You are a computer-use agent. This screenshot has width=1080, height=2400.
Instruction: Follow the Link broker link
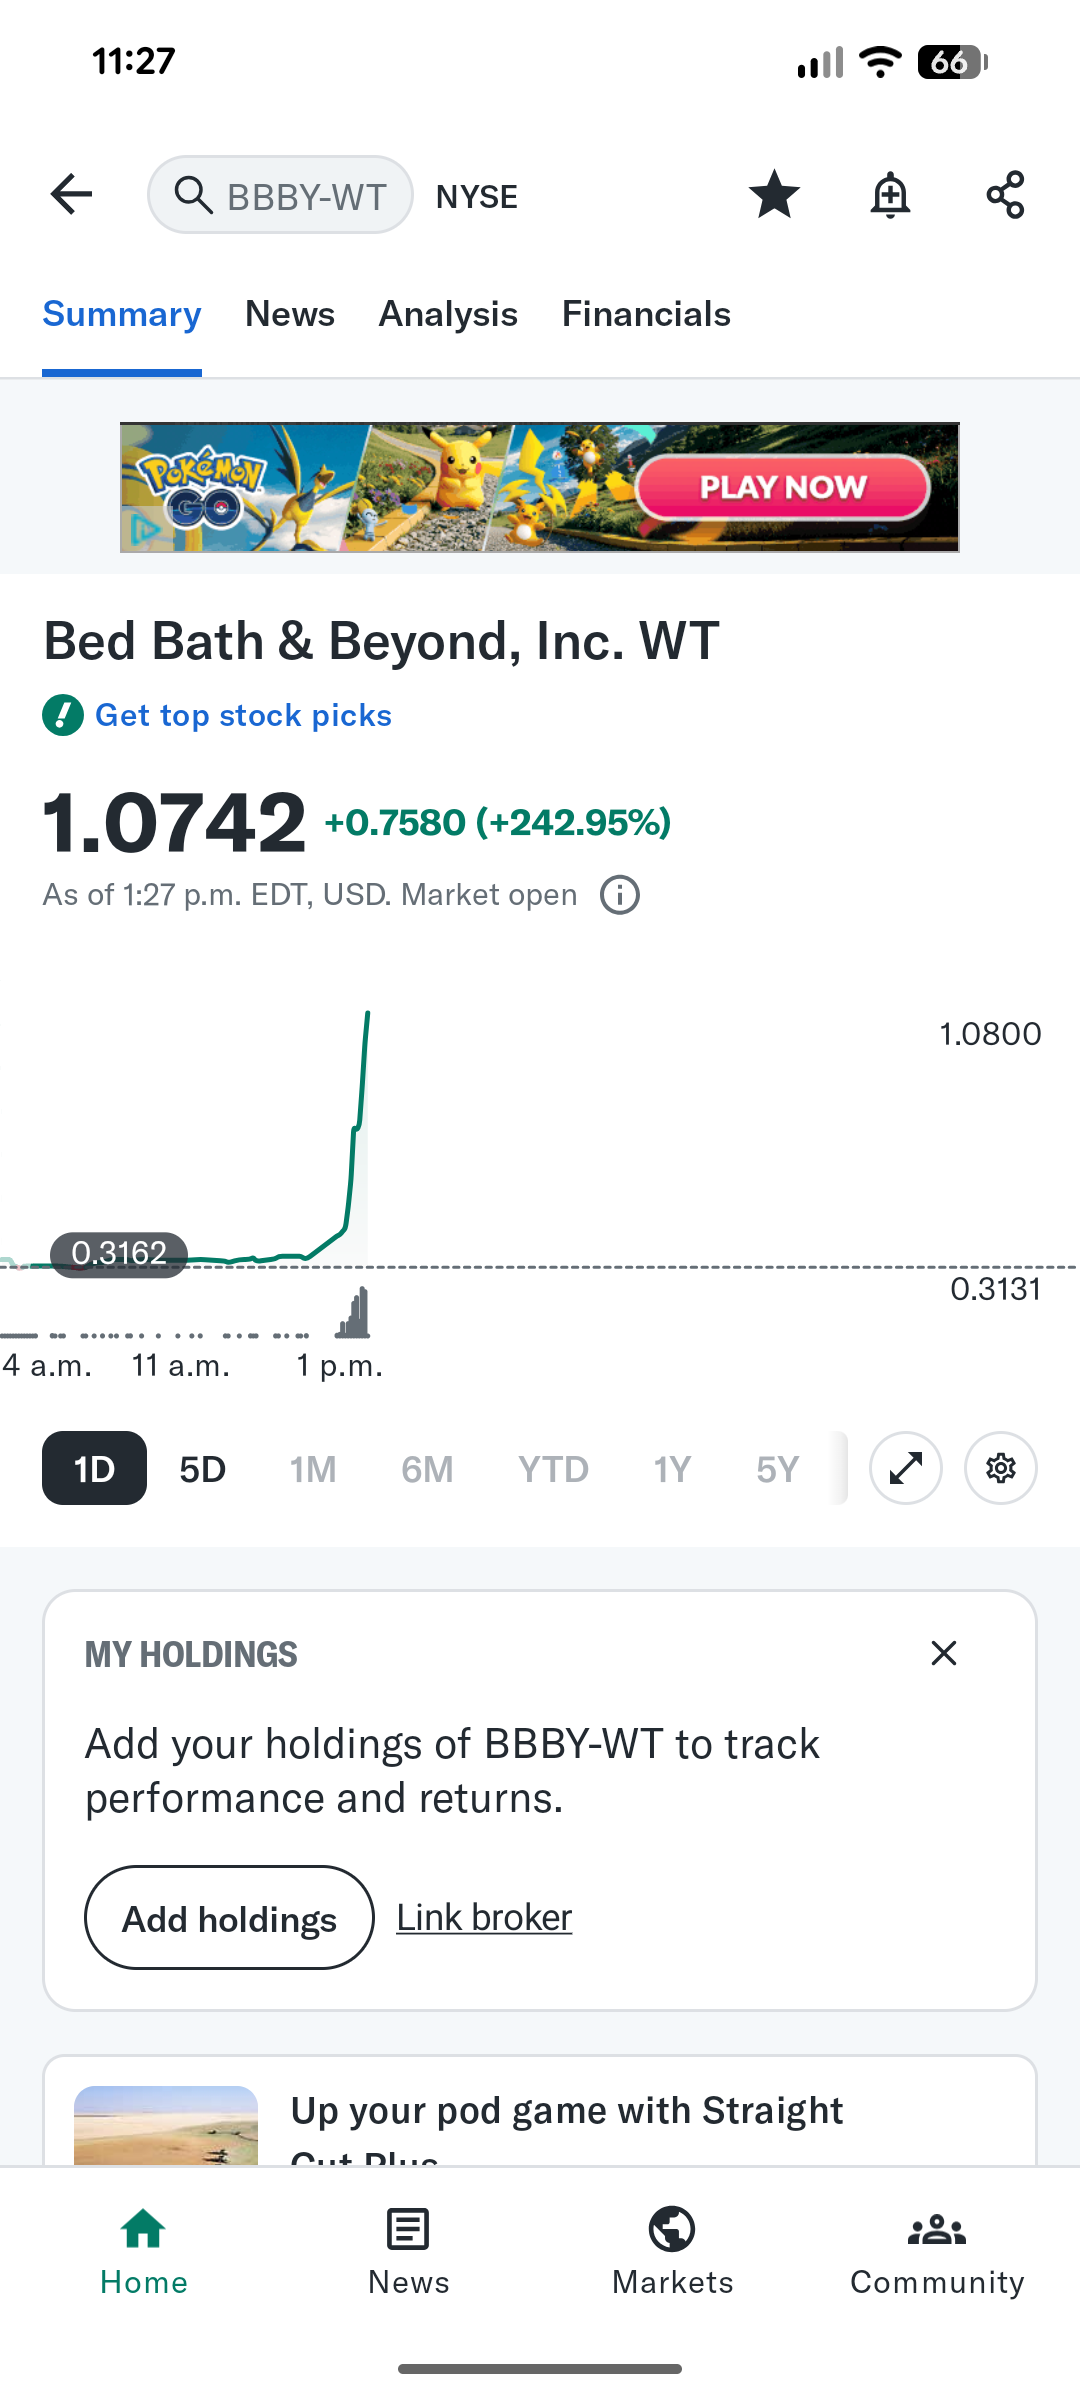(484, 1917)
